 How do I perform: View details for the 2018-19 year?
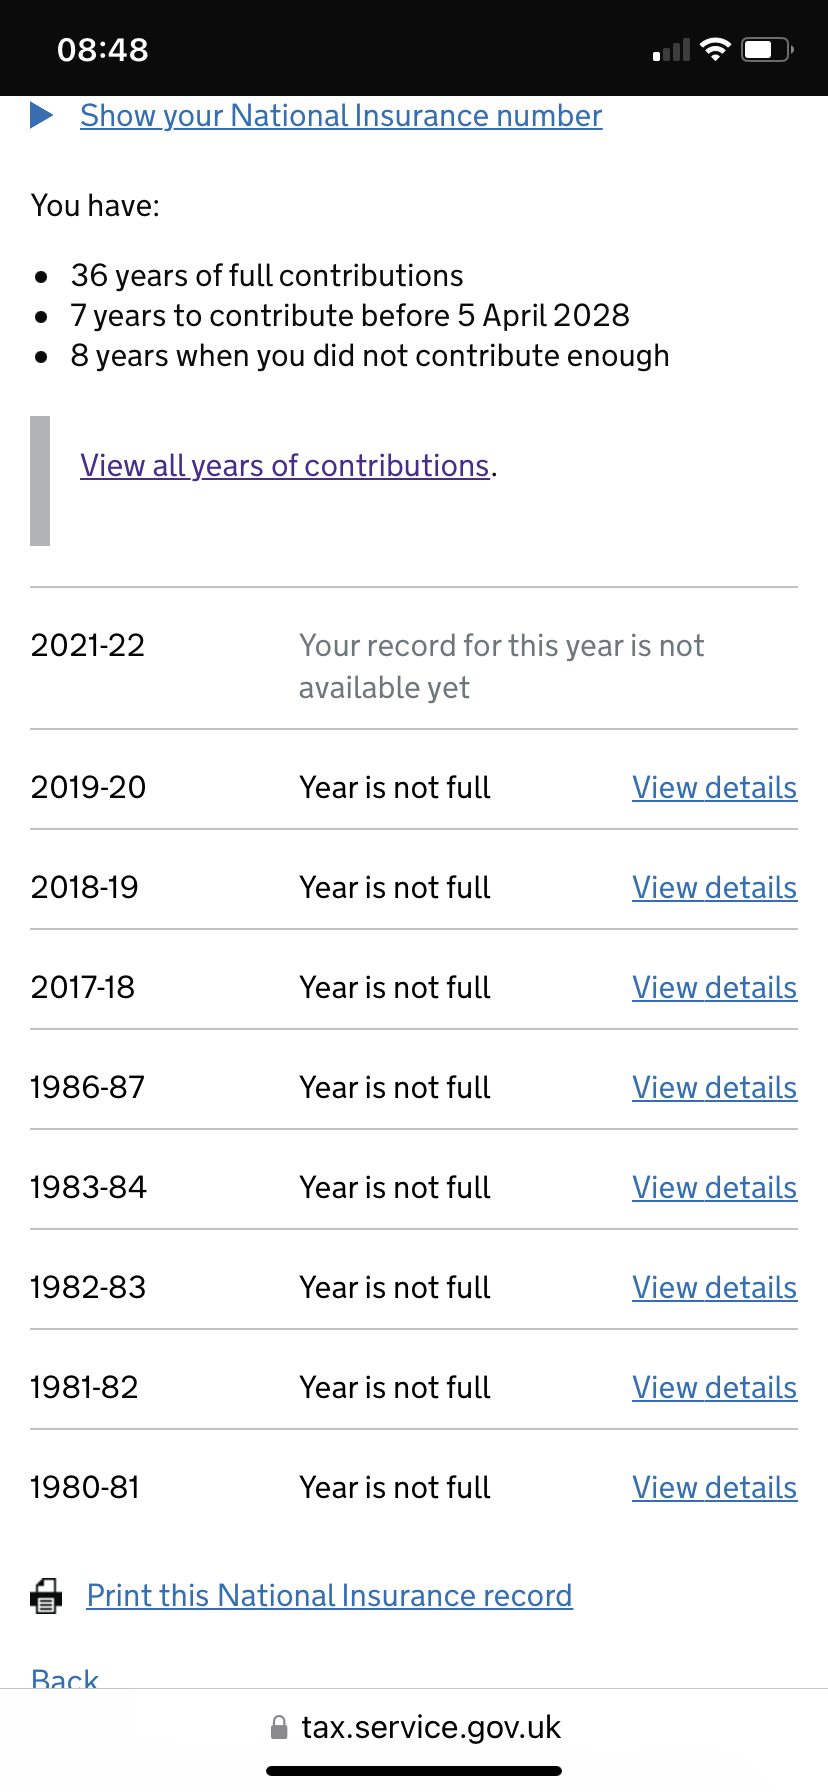pos(714,888)
